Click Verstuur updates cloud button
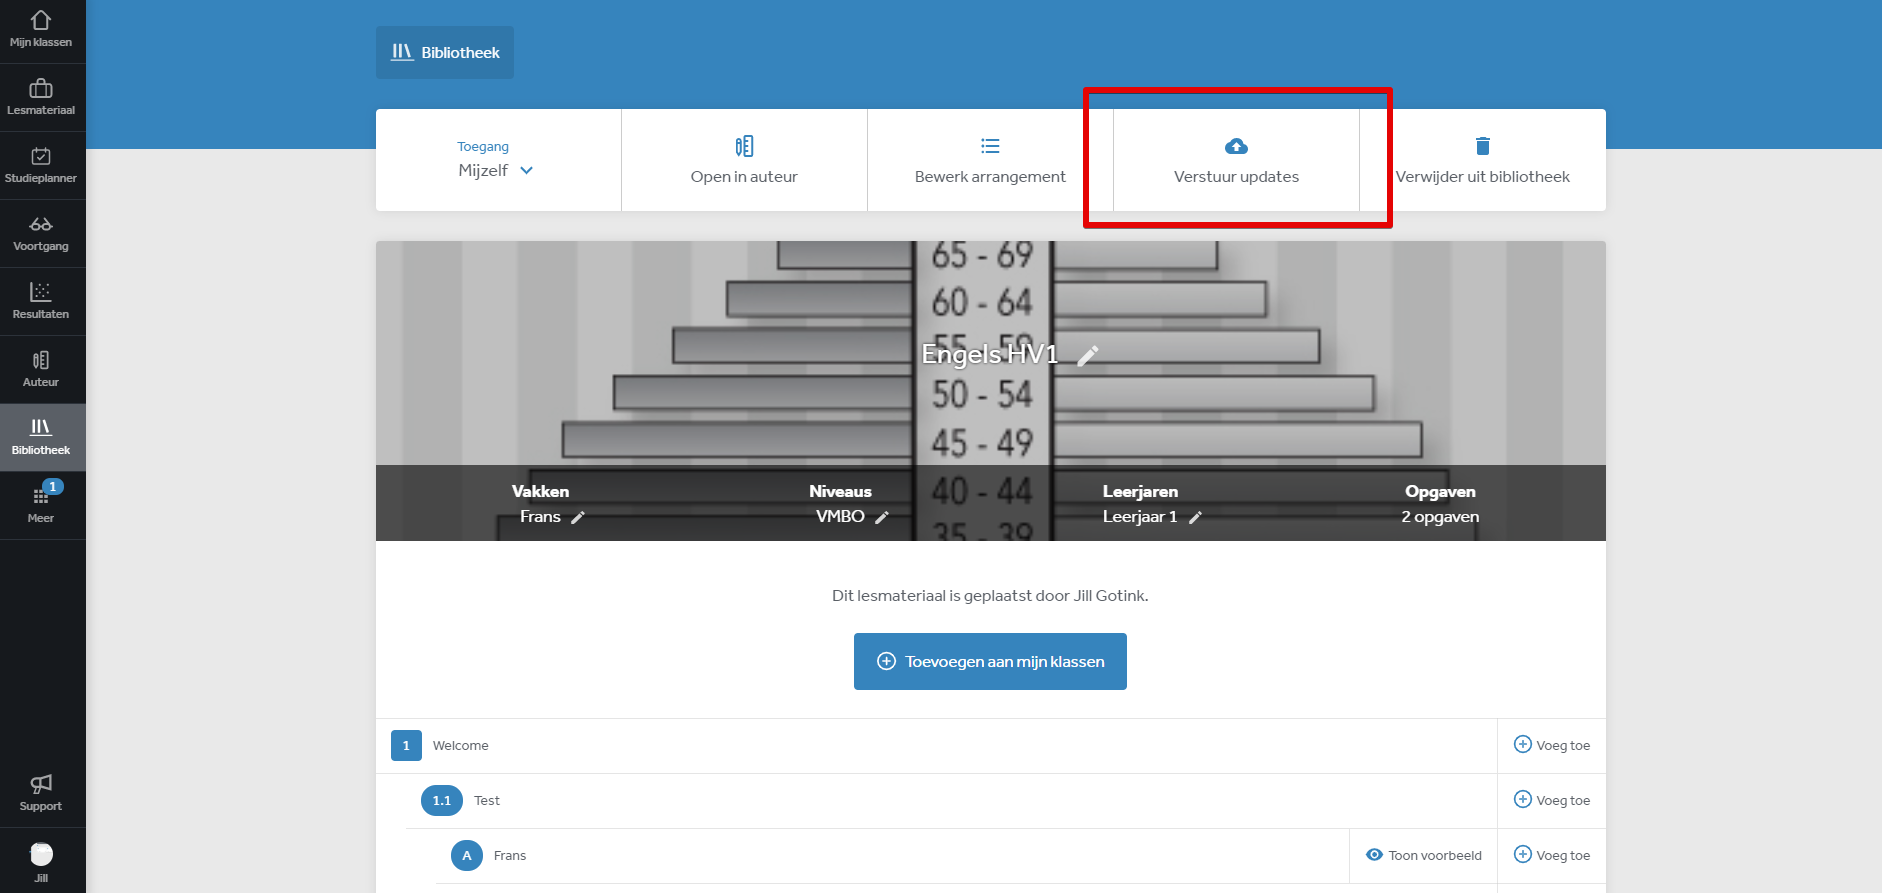 pos(1236,160)
